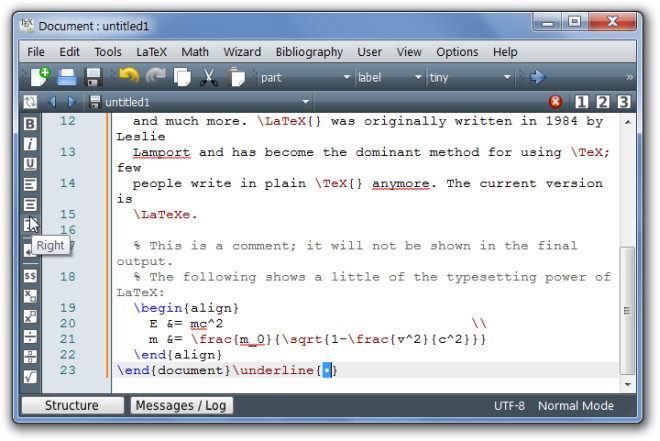Click line number 23 in the gutter
The image size is (660, 441).
click(68, 370)
